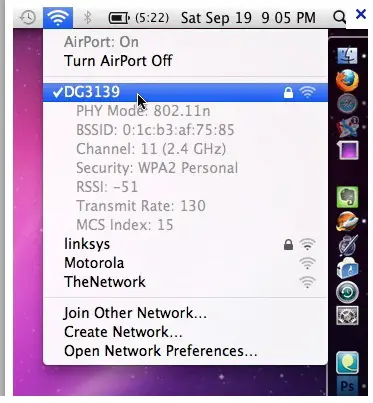The image size is (373, 403).
Task: Open System Preferences from the Dock
Action: (x=347, y=315)
